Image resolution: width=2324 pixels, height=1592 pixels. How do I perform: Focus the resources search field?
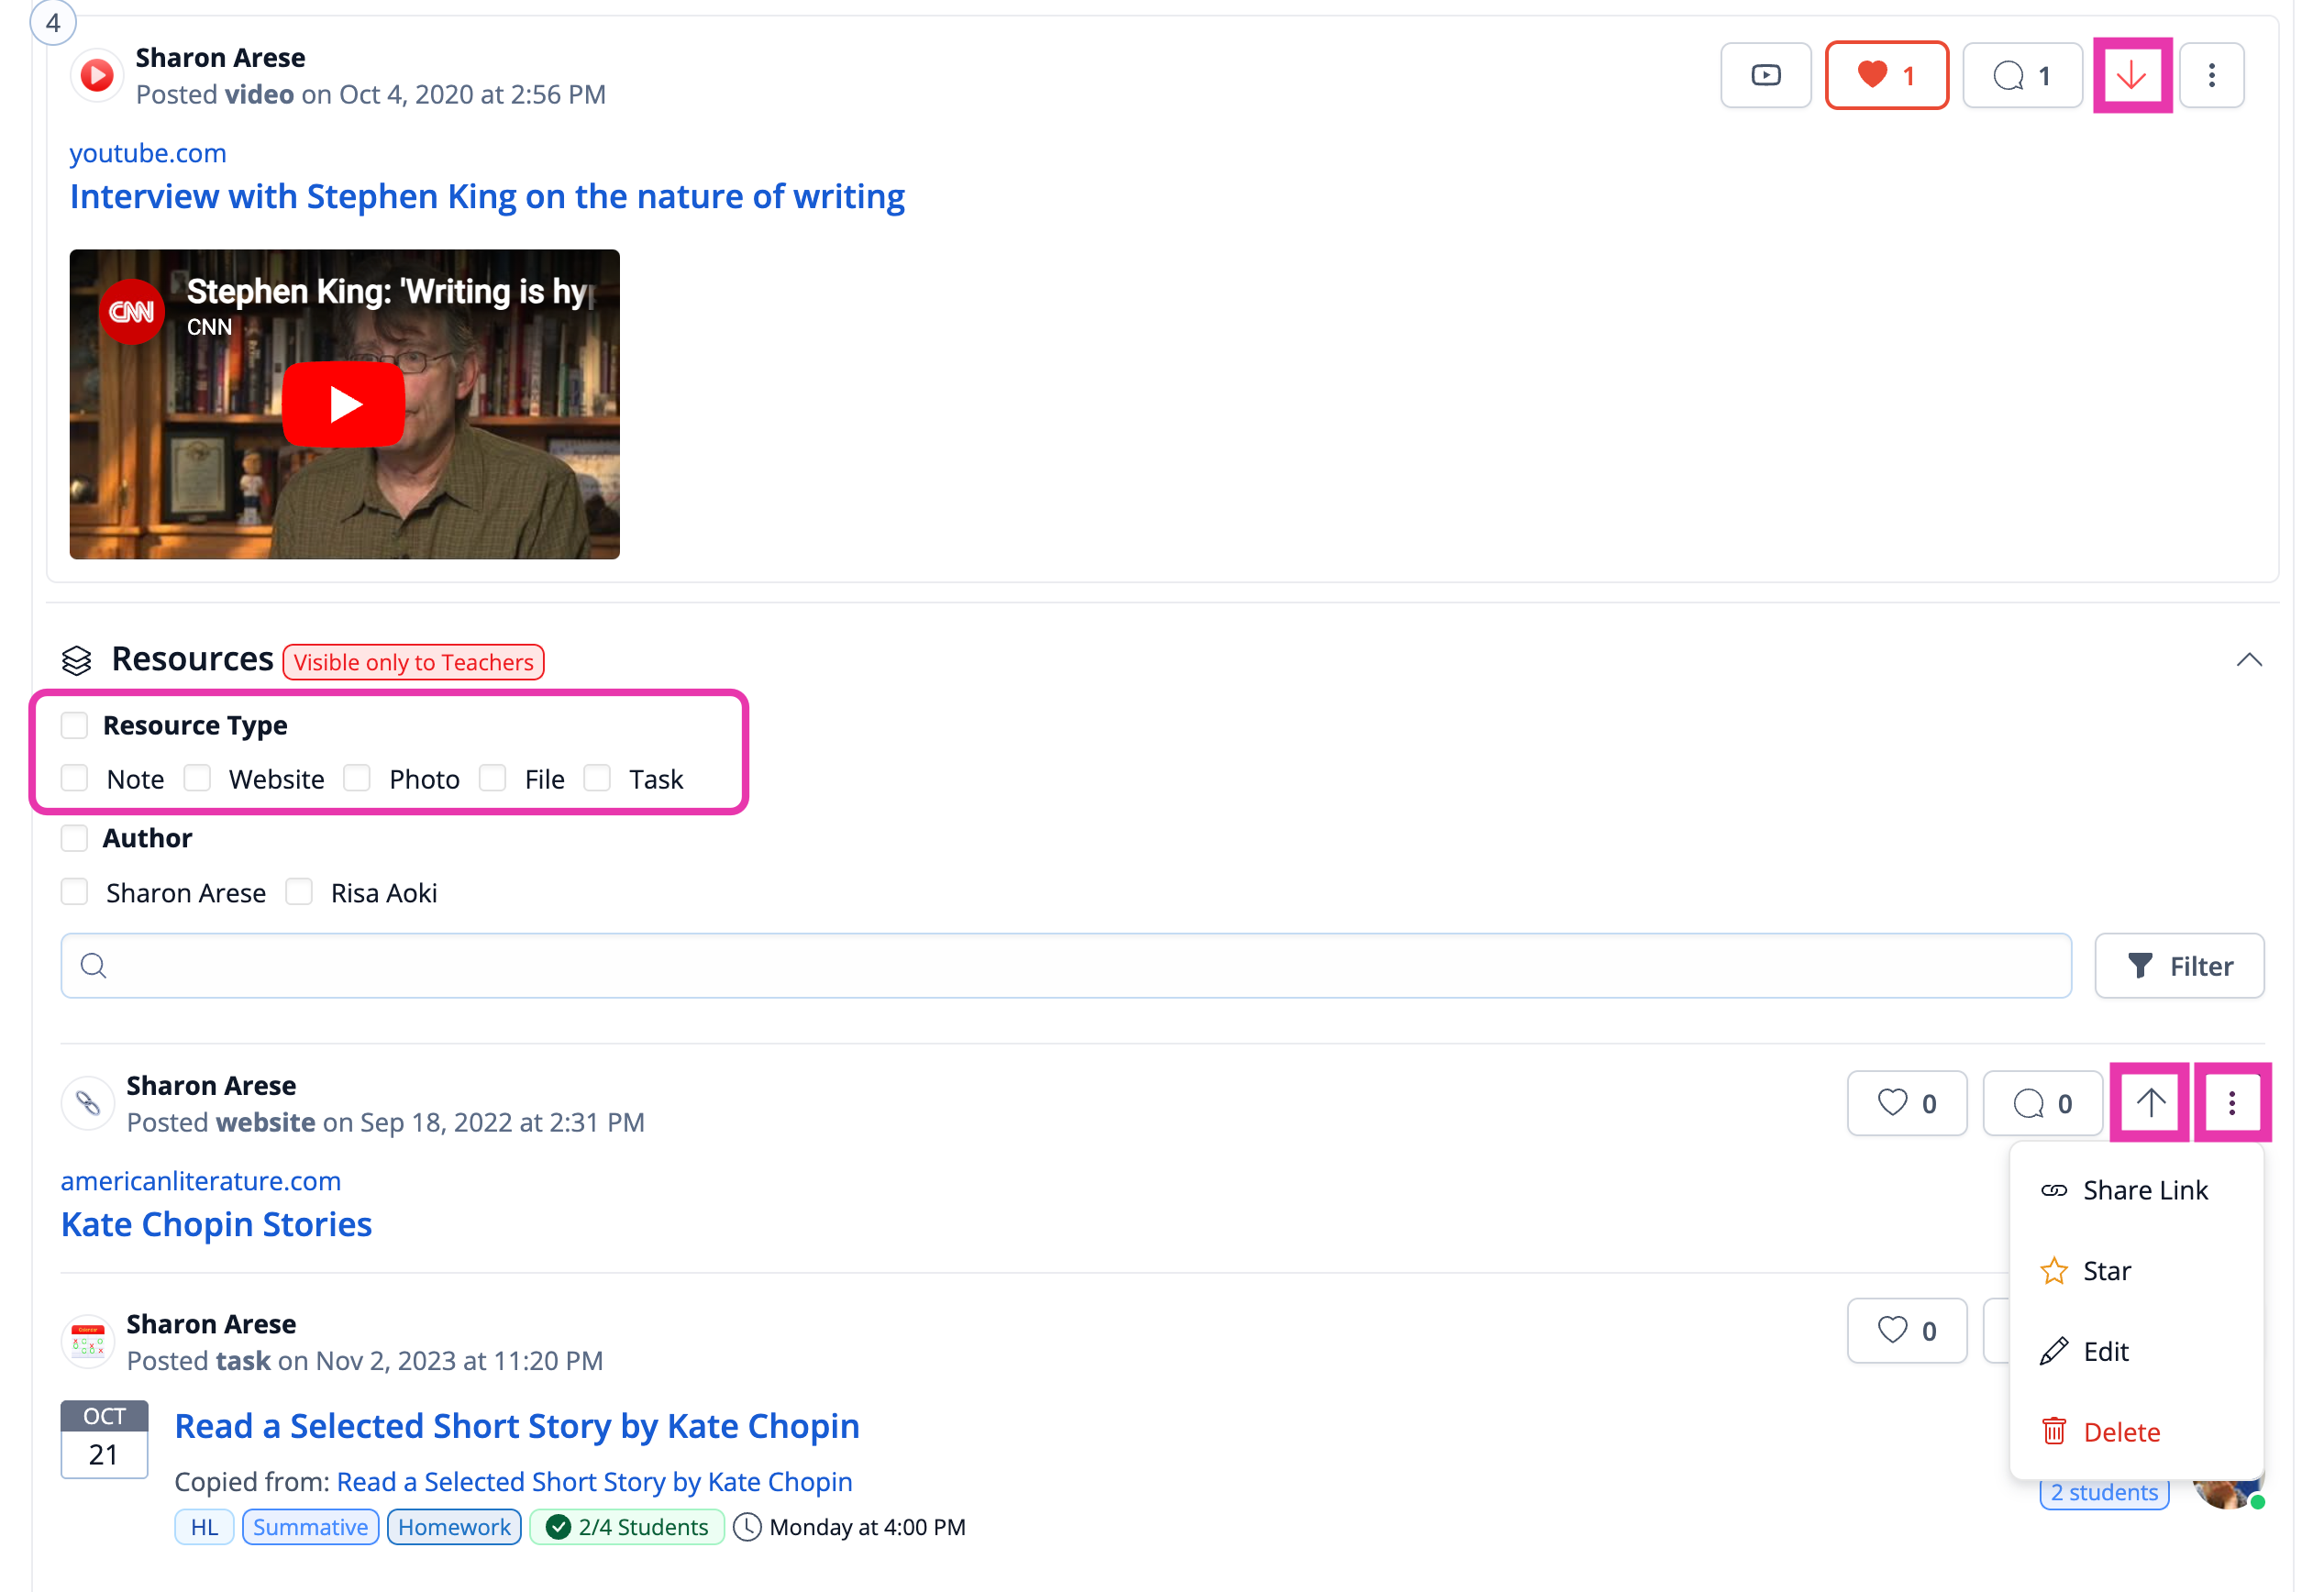tap(1066, 965)
